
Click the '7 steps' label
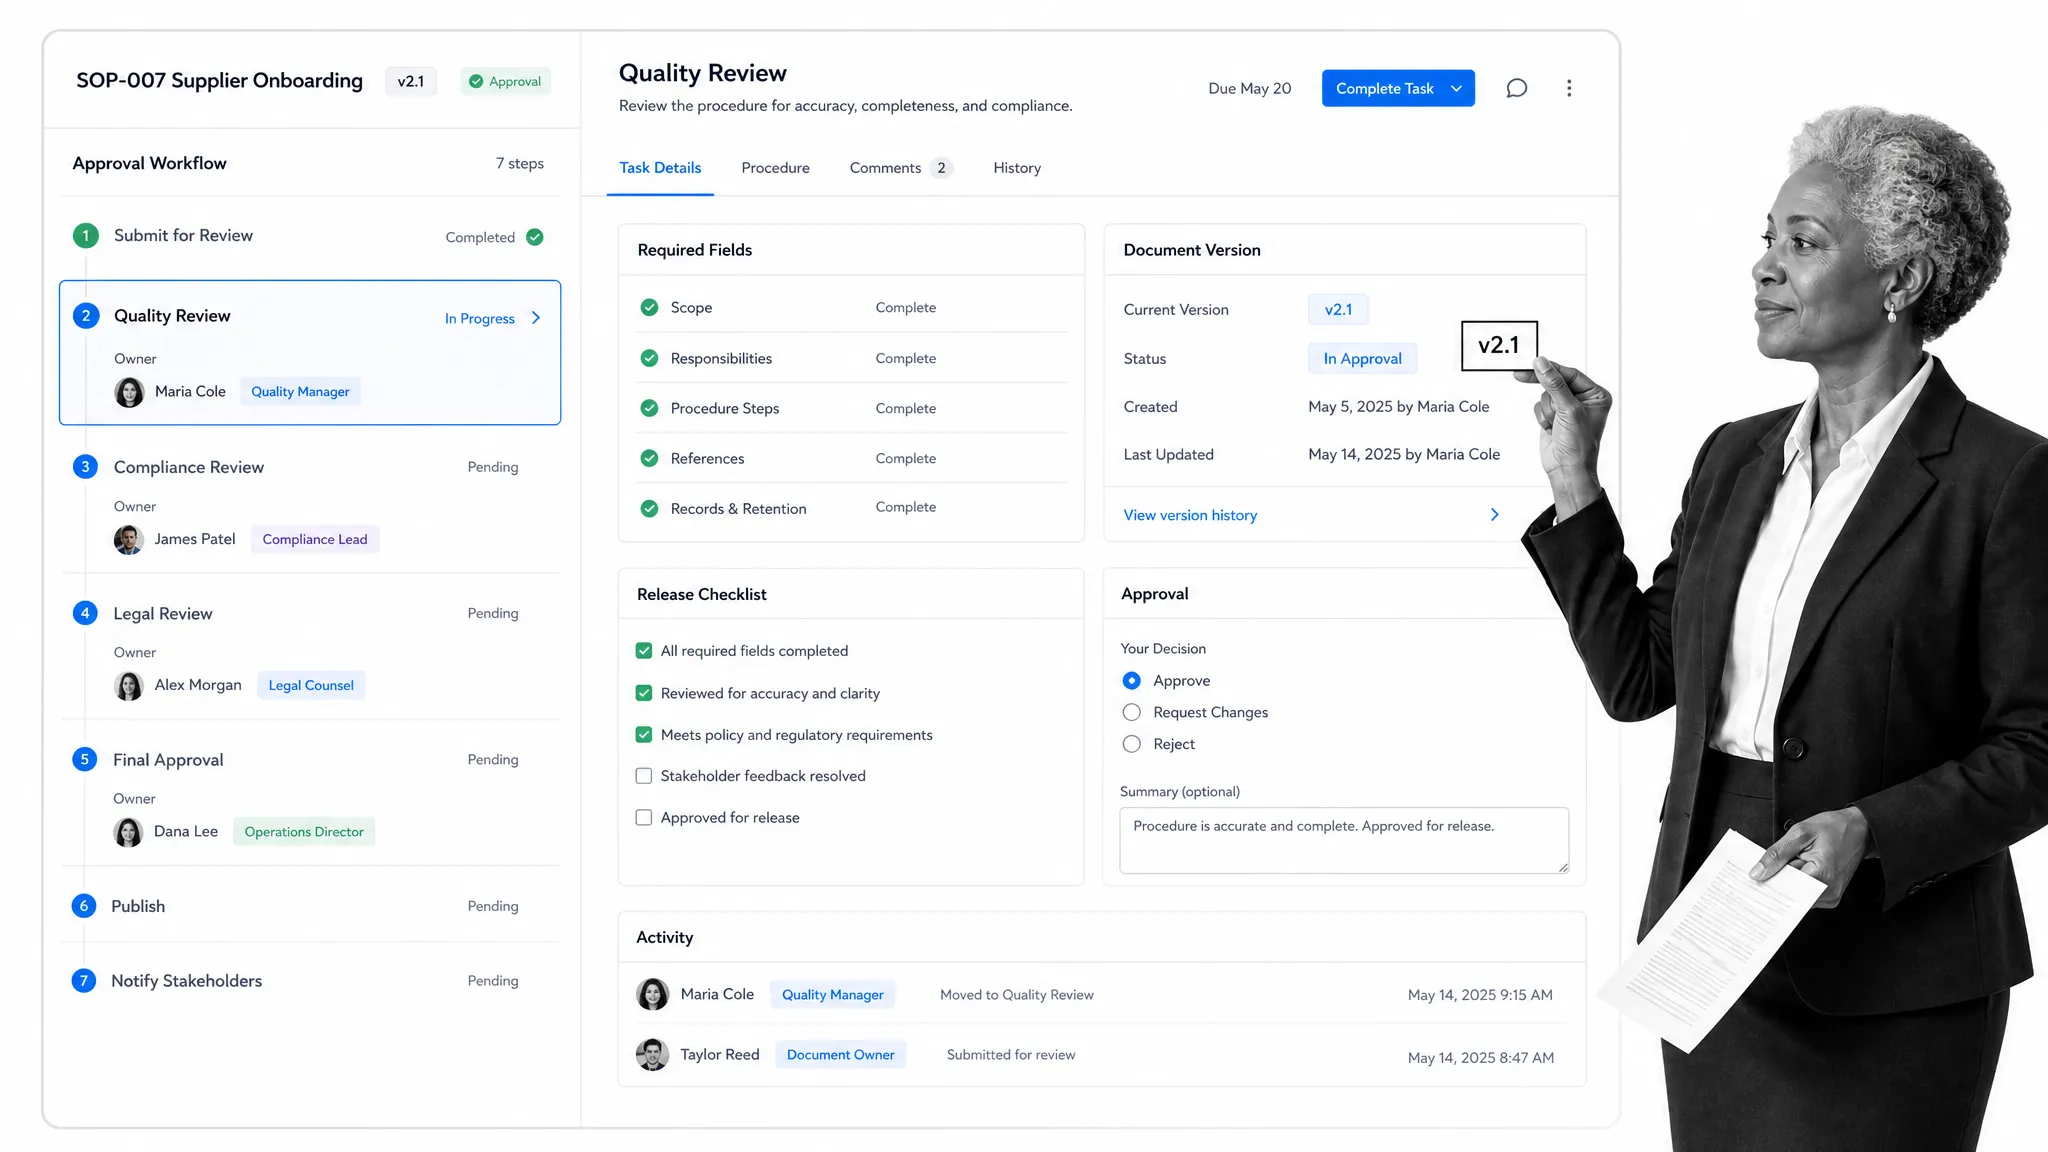(520, 163)
